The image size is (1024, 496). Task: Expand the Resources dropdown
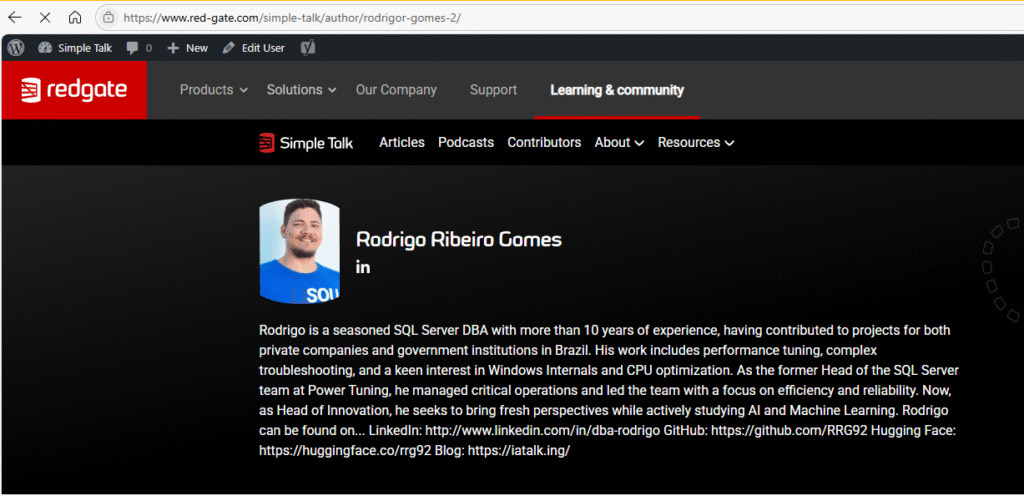coord(696,142)
